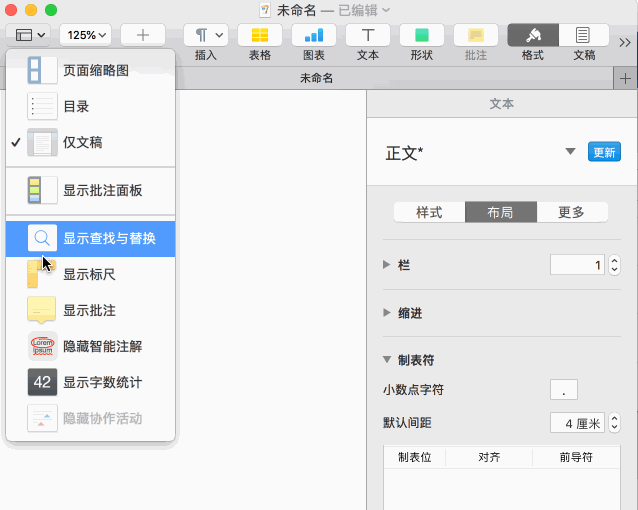This screenshot has height=510, width=638.
Task: Open the 格式 (Format) inspector
Action: [x=532, y=35]
